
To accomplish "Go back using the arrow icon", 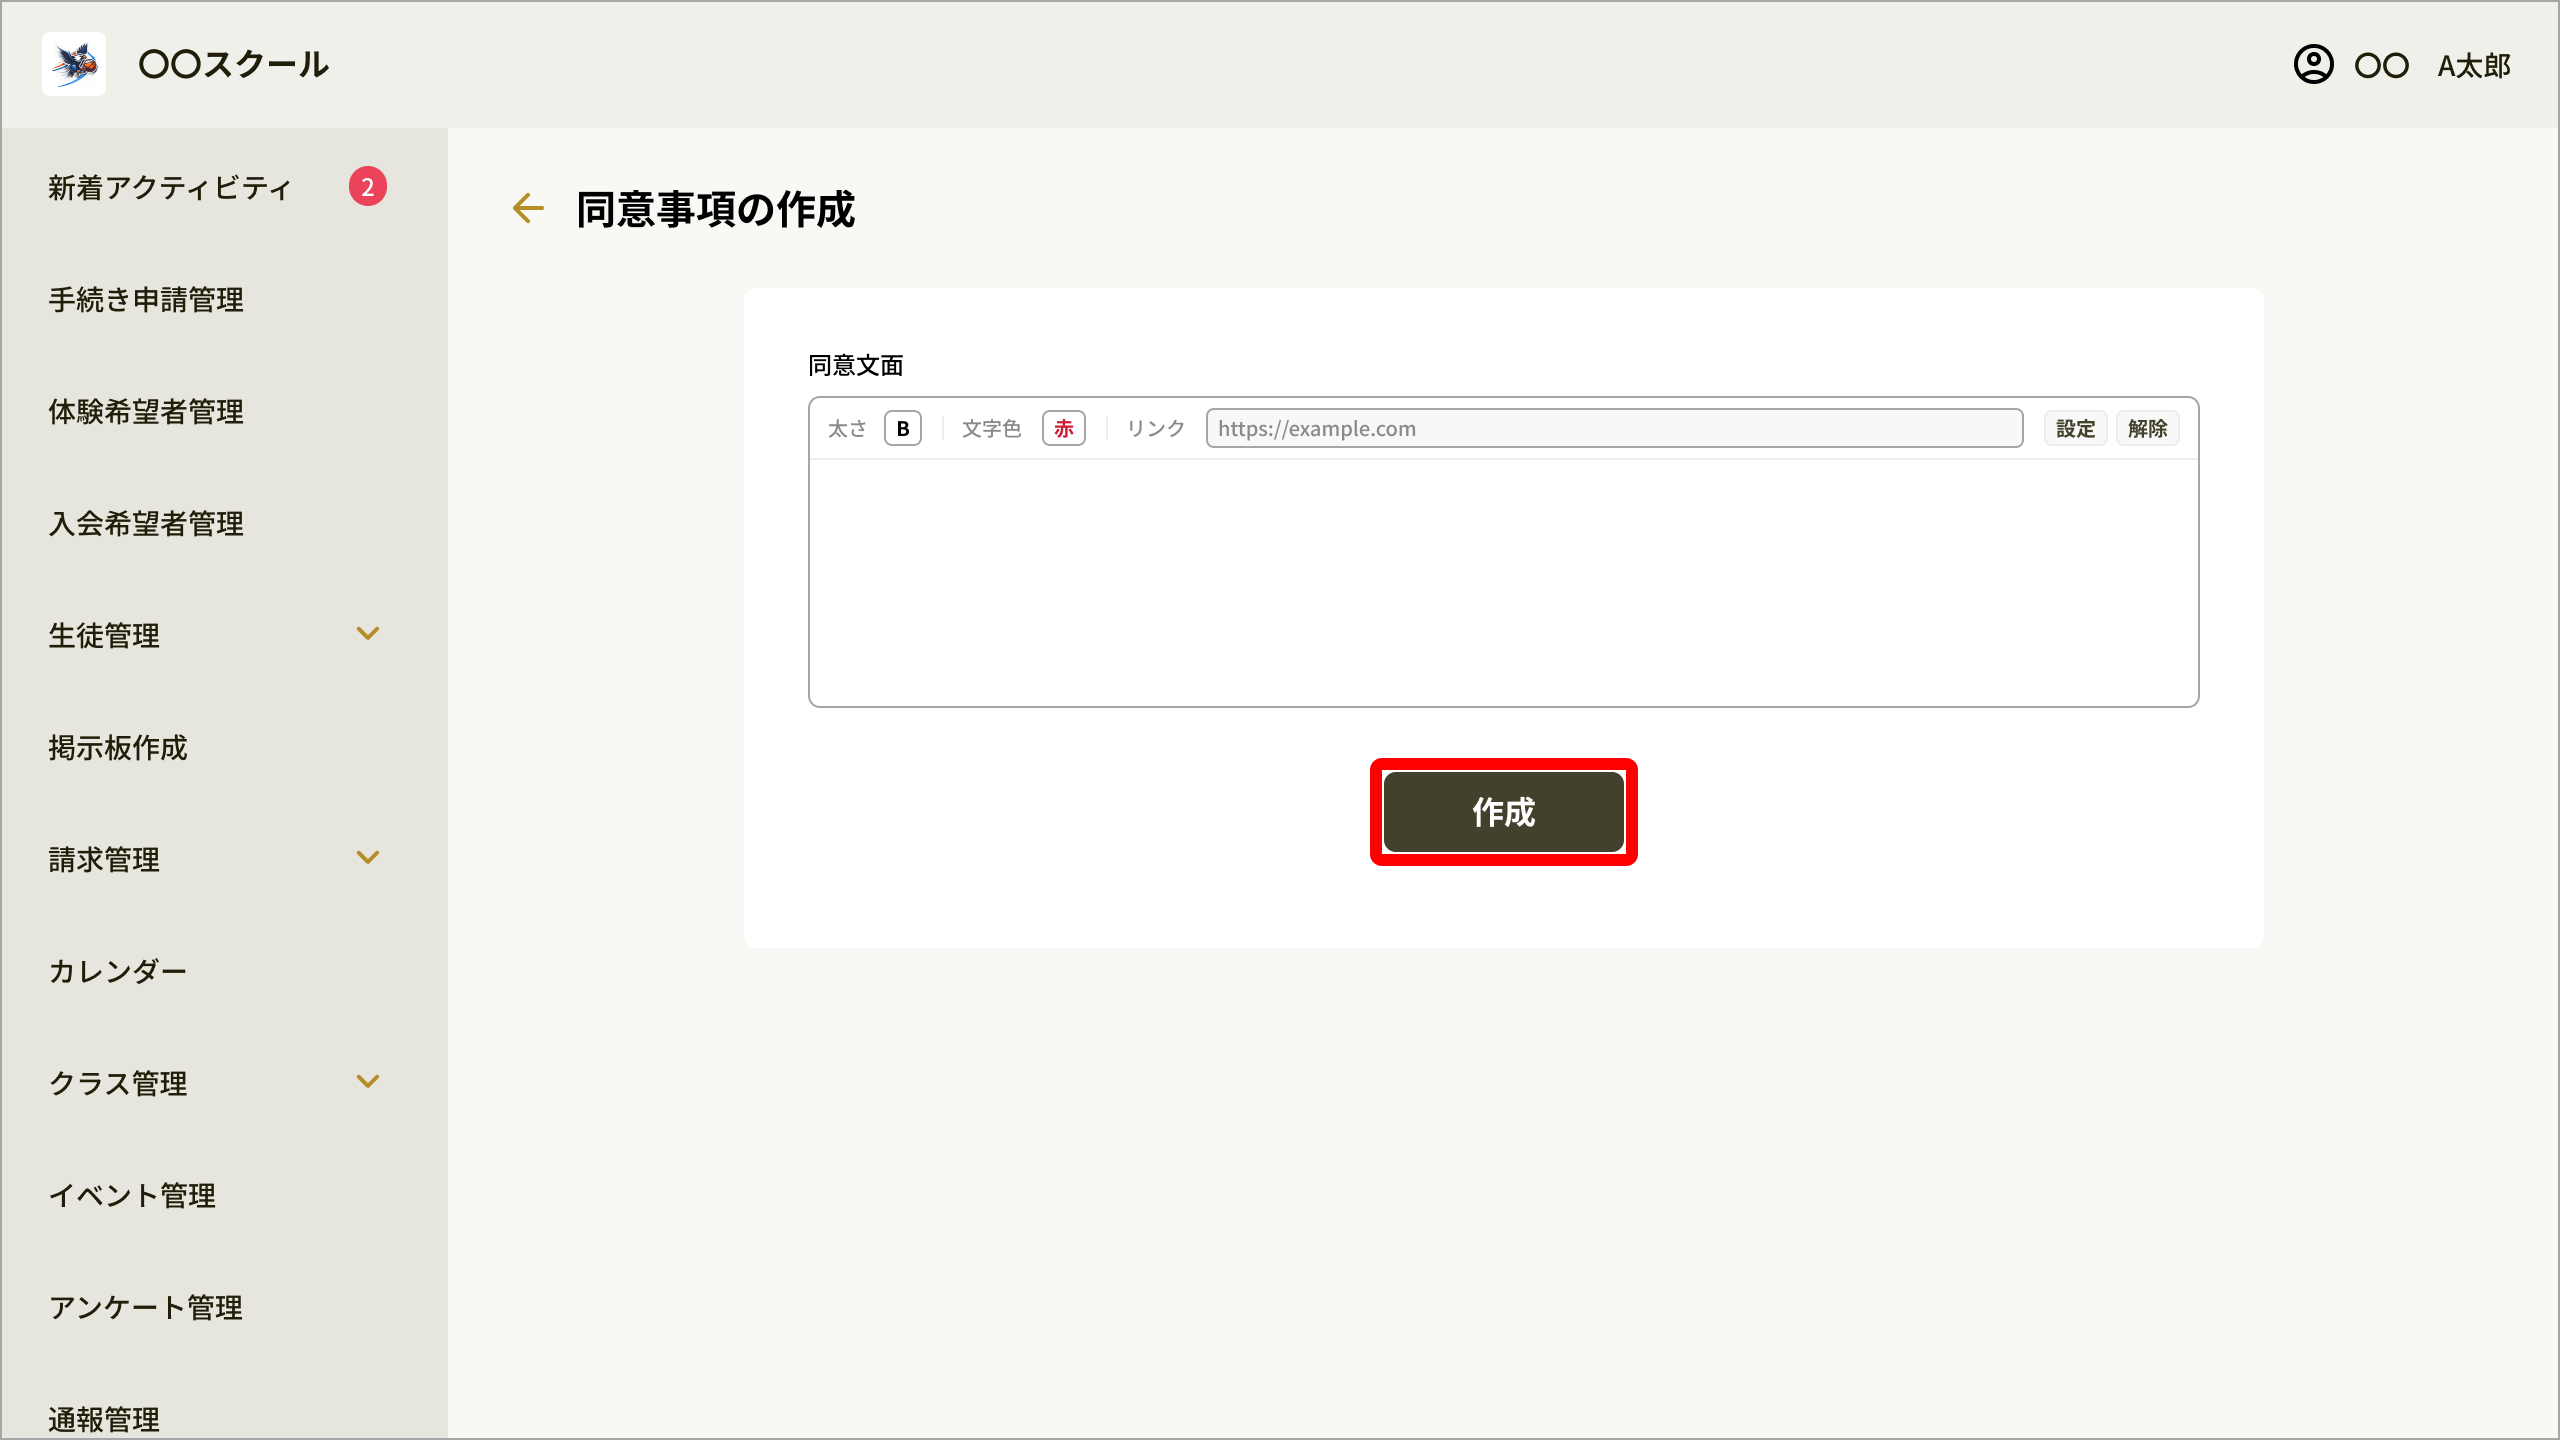I will [528, 208].
